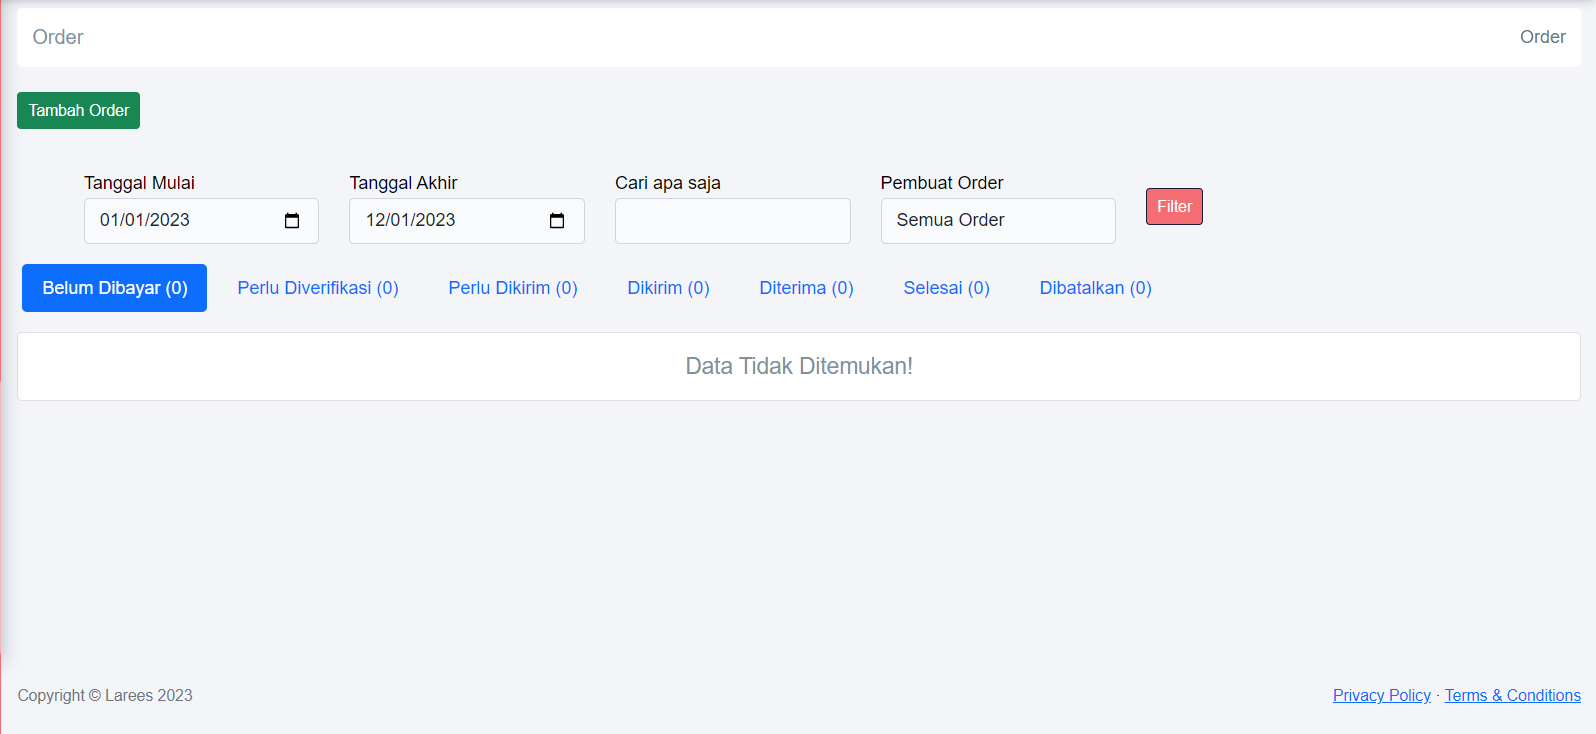Open the Perlu Dikirim (0) tab

click(x=513, y=288)
